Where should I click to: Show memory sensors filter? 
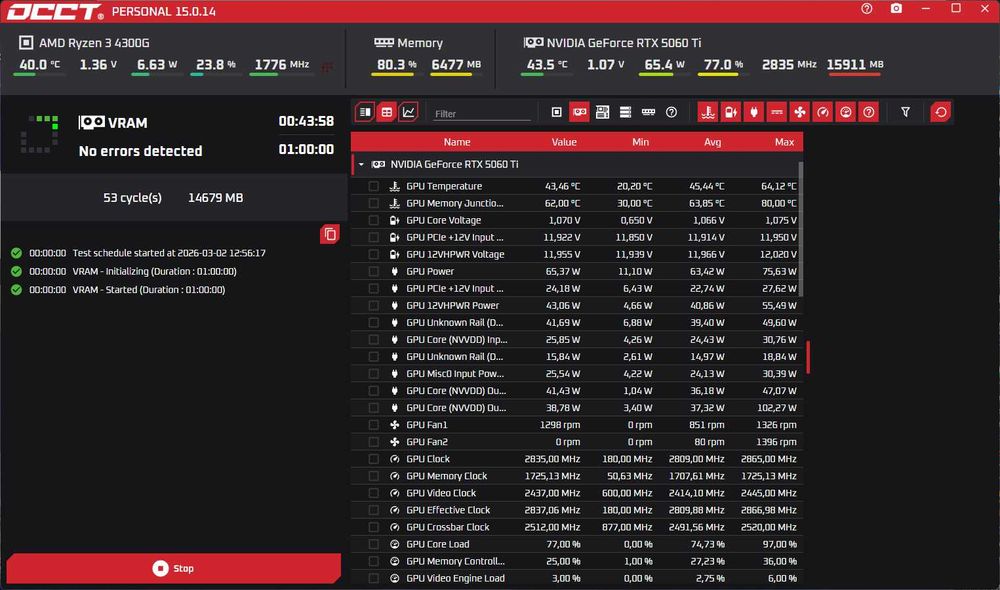(648, 112)
